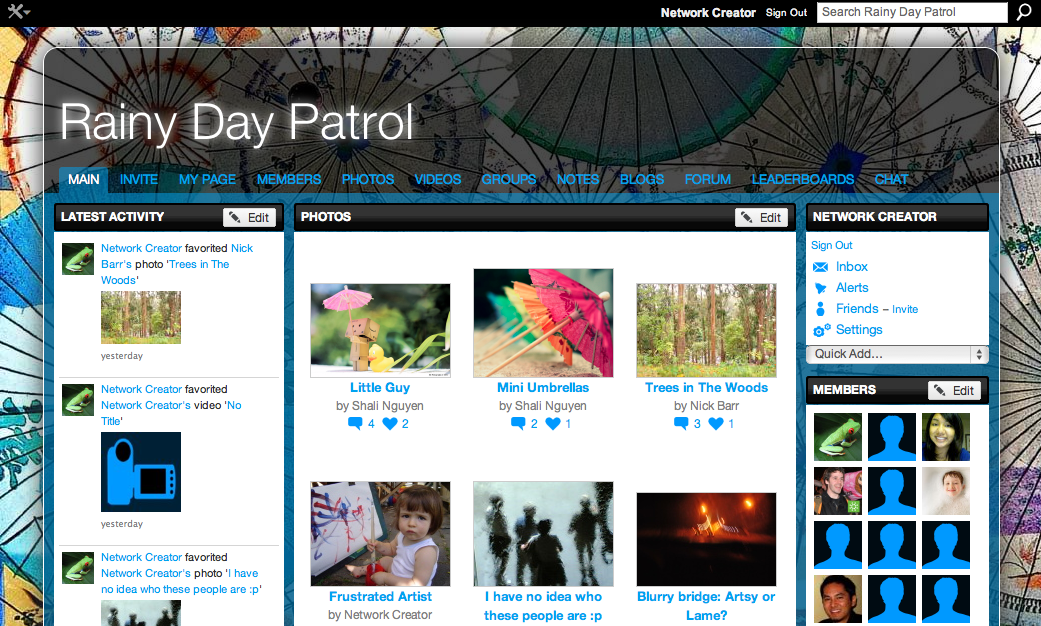
Task: Click comment icon under Trees in The Woods
Action: point(681,424)
